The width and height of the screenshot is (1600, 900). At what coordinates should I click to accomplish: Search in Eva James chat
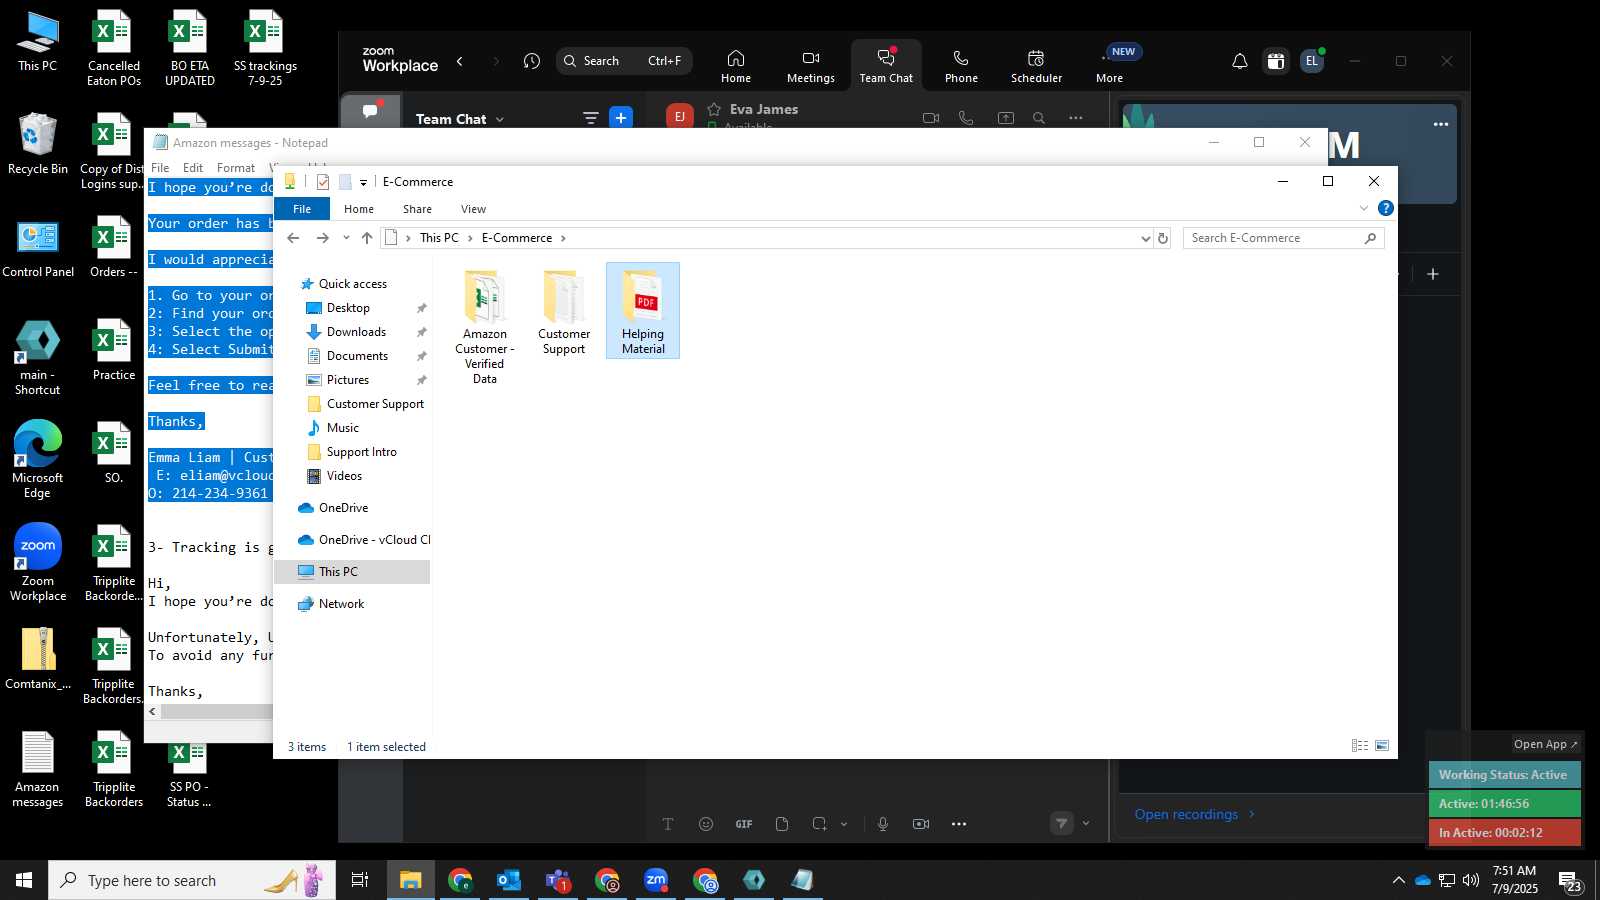[1039, 118]
